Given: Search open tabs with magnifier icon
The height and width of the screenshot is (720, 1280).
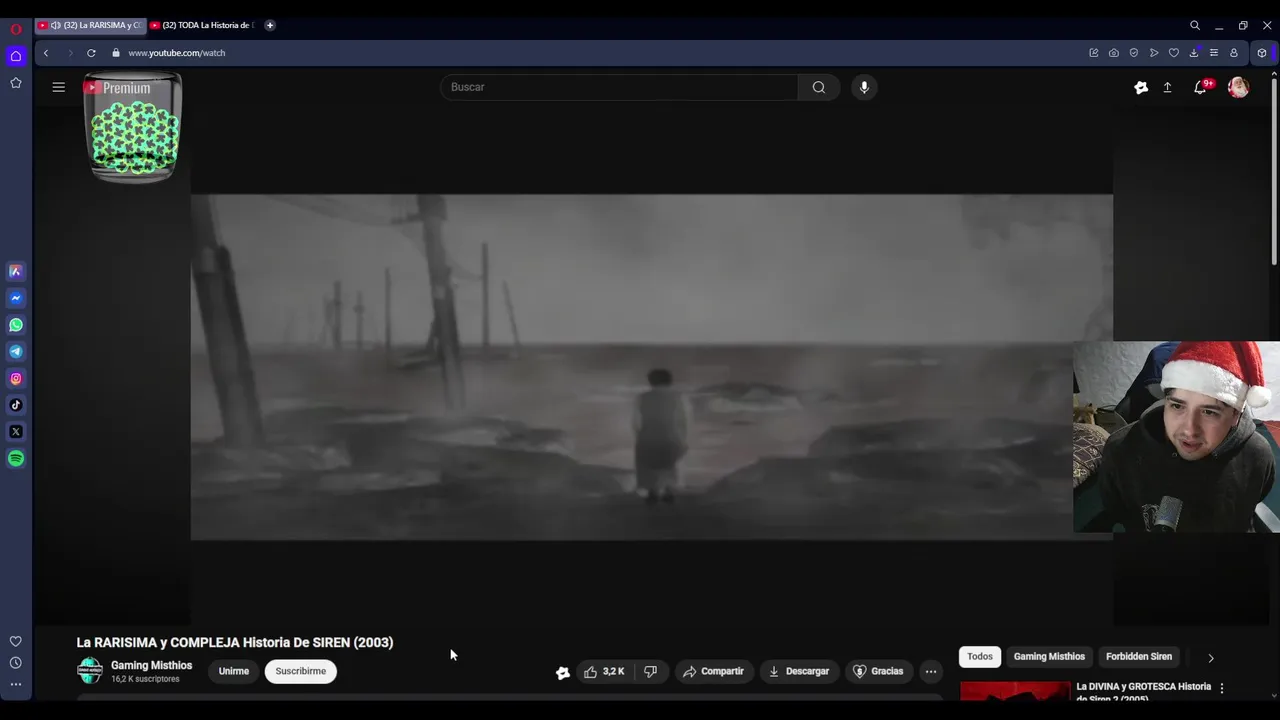Looking at the screenshot, I should (1194, 25).
